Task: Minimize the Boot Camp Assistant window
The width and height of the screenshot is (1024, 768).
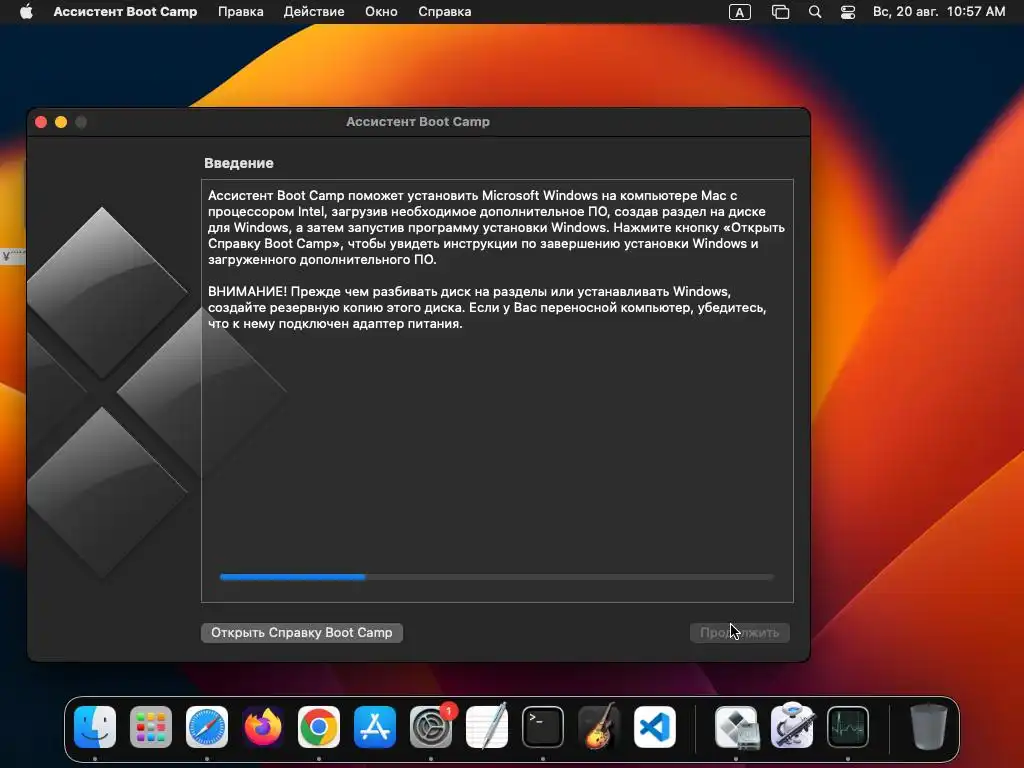Action: pyautogui.click(x=61, y=122)
